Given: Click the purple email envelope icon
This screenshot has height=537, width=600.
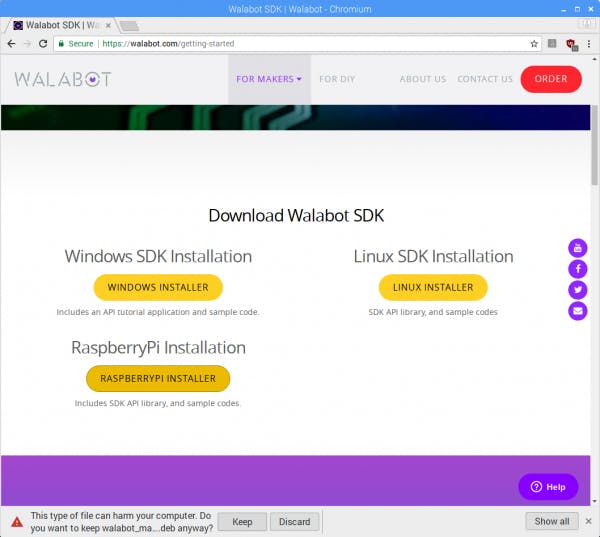Looking at the screenshot, I should tap(577, 311).
